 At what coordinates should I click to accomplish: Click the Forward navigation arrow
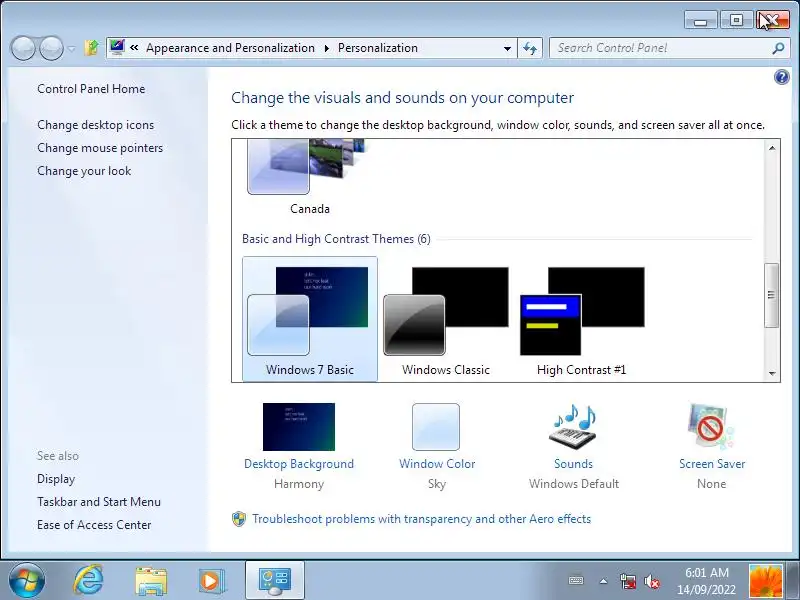point(51,48)
